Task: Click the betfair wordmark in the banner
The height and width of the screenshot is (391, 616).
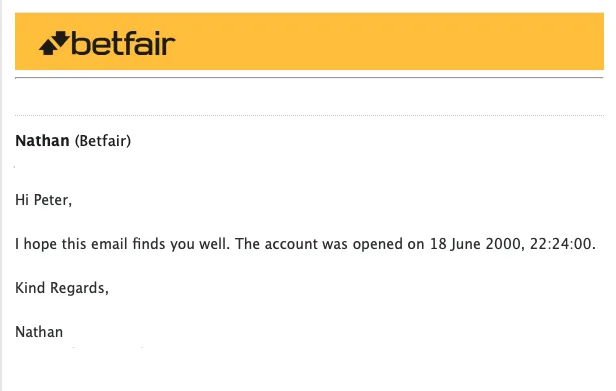Action: (123, 43)
